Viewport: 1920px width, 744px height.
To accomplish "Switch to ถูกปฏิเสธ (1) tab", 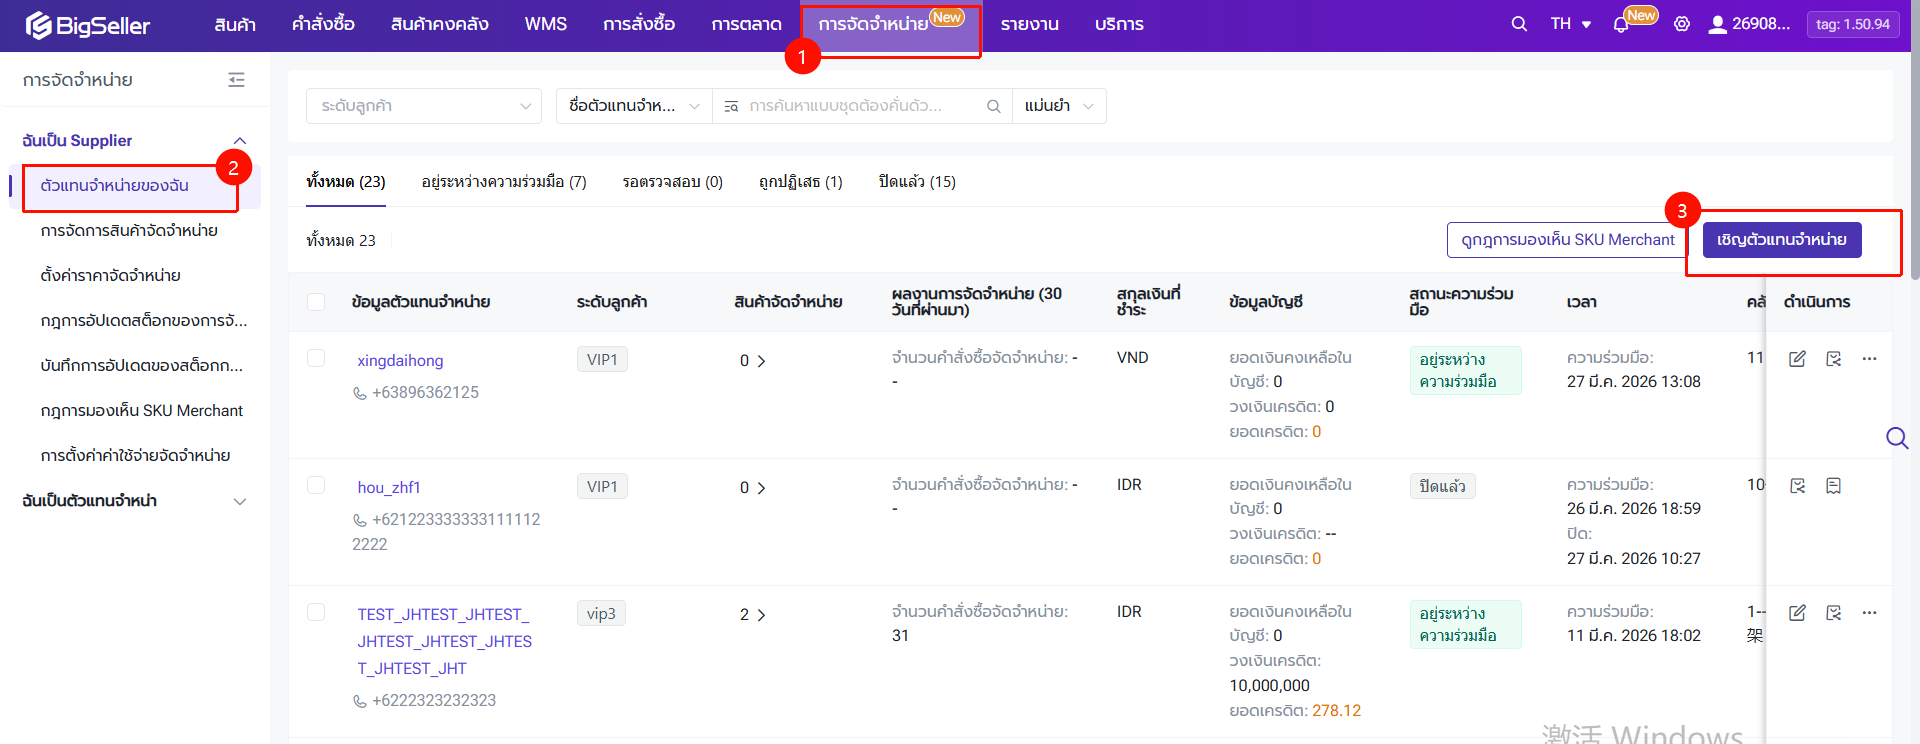I will [801, 182].
